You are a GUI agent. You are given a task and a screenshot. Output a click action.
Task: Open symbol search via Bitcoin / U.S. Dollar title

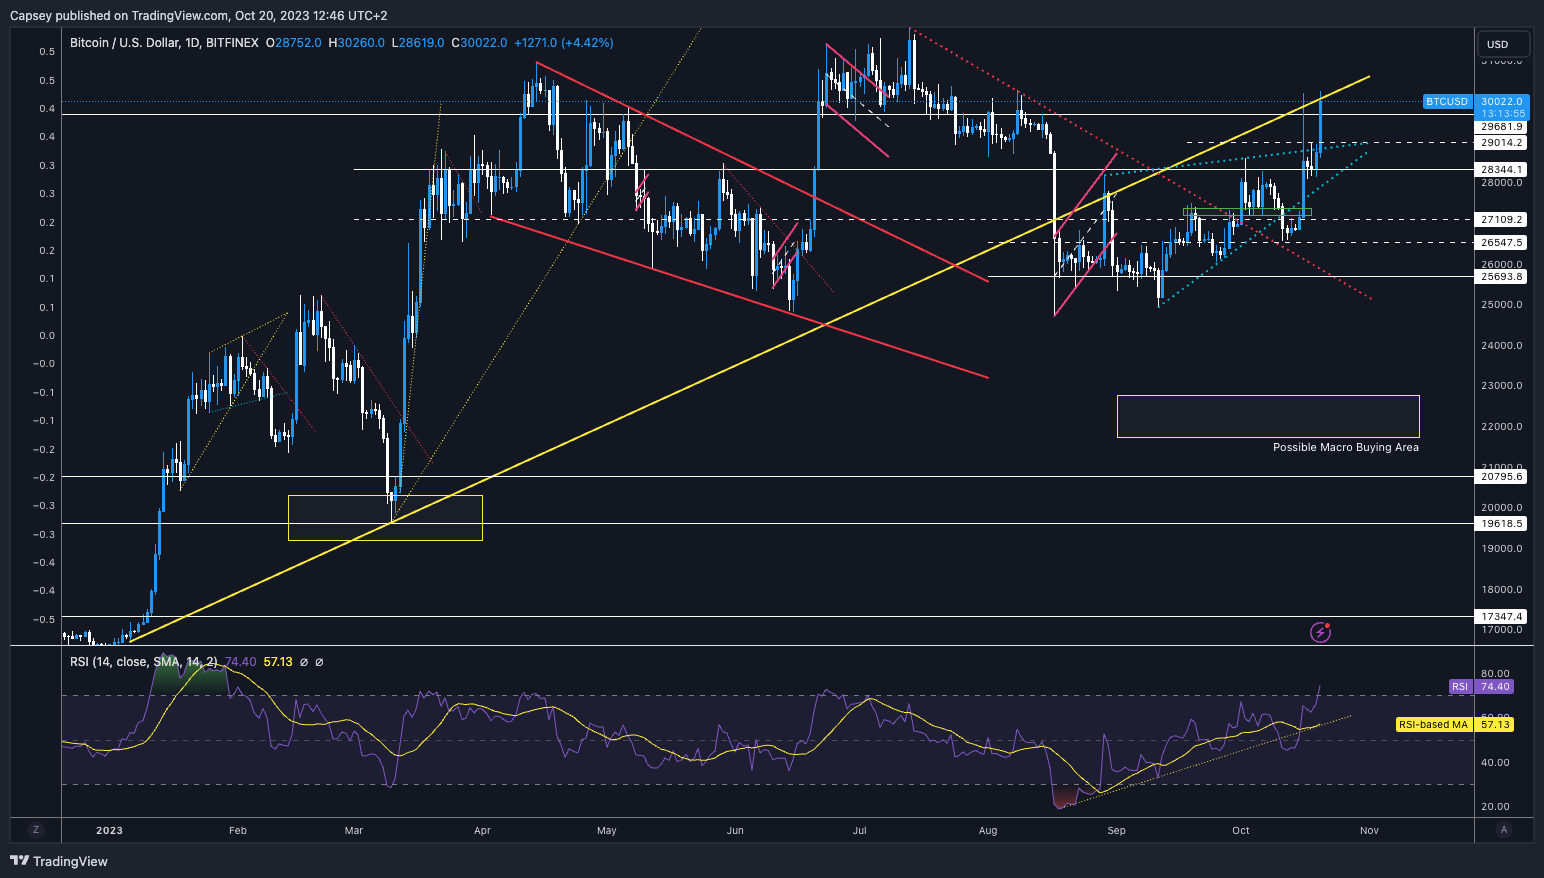click(x=127, y=43)
